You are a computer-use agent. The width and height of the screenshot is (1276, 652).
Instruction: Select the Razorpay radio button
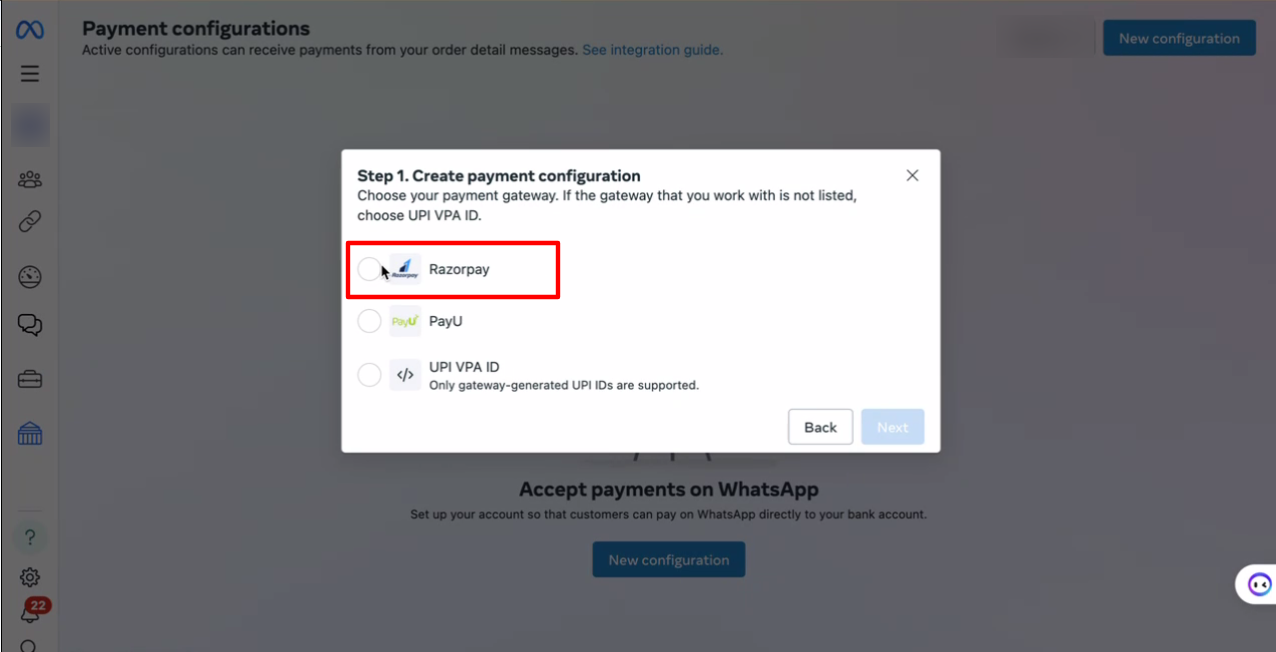point(369,269)
